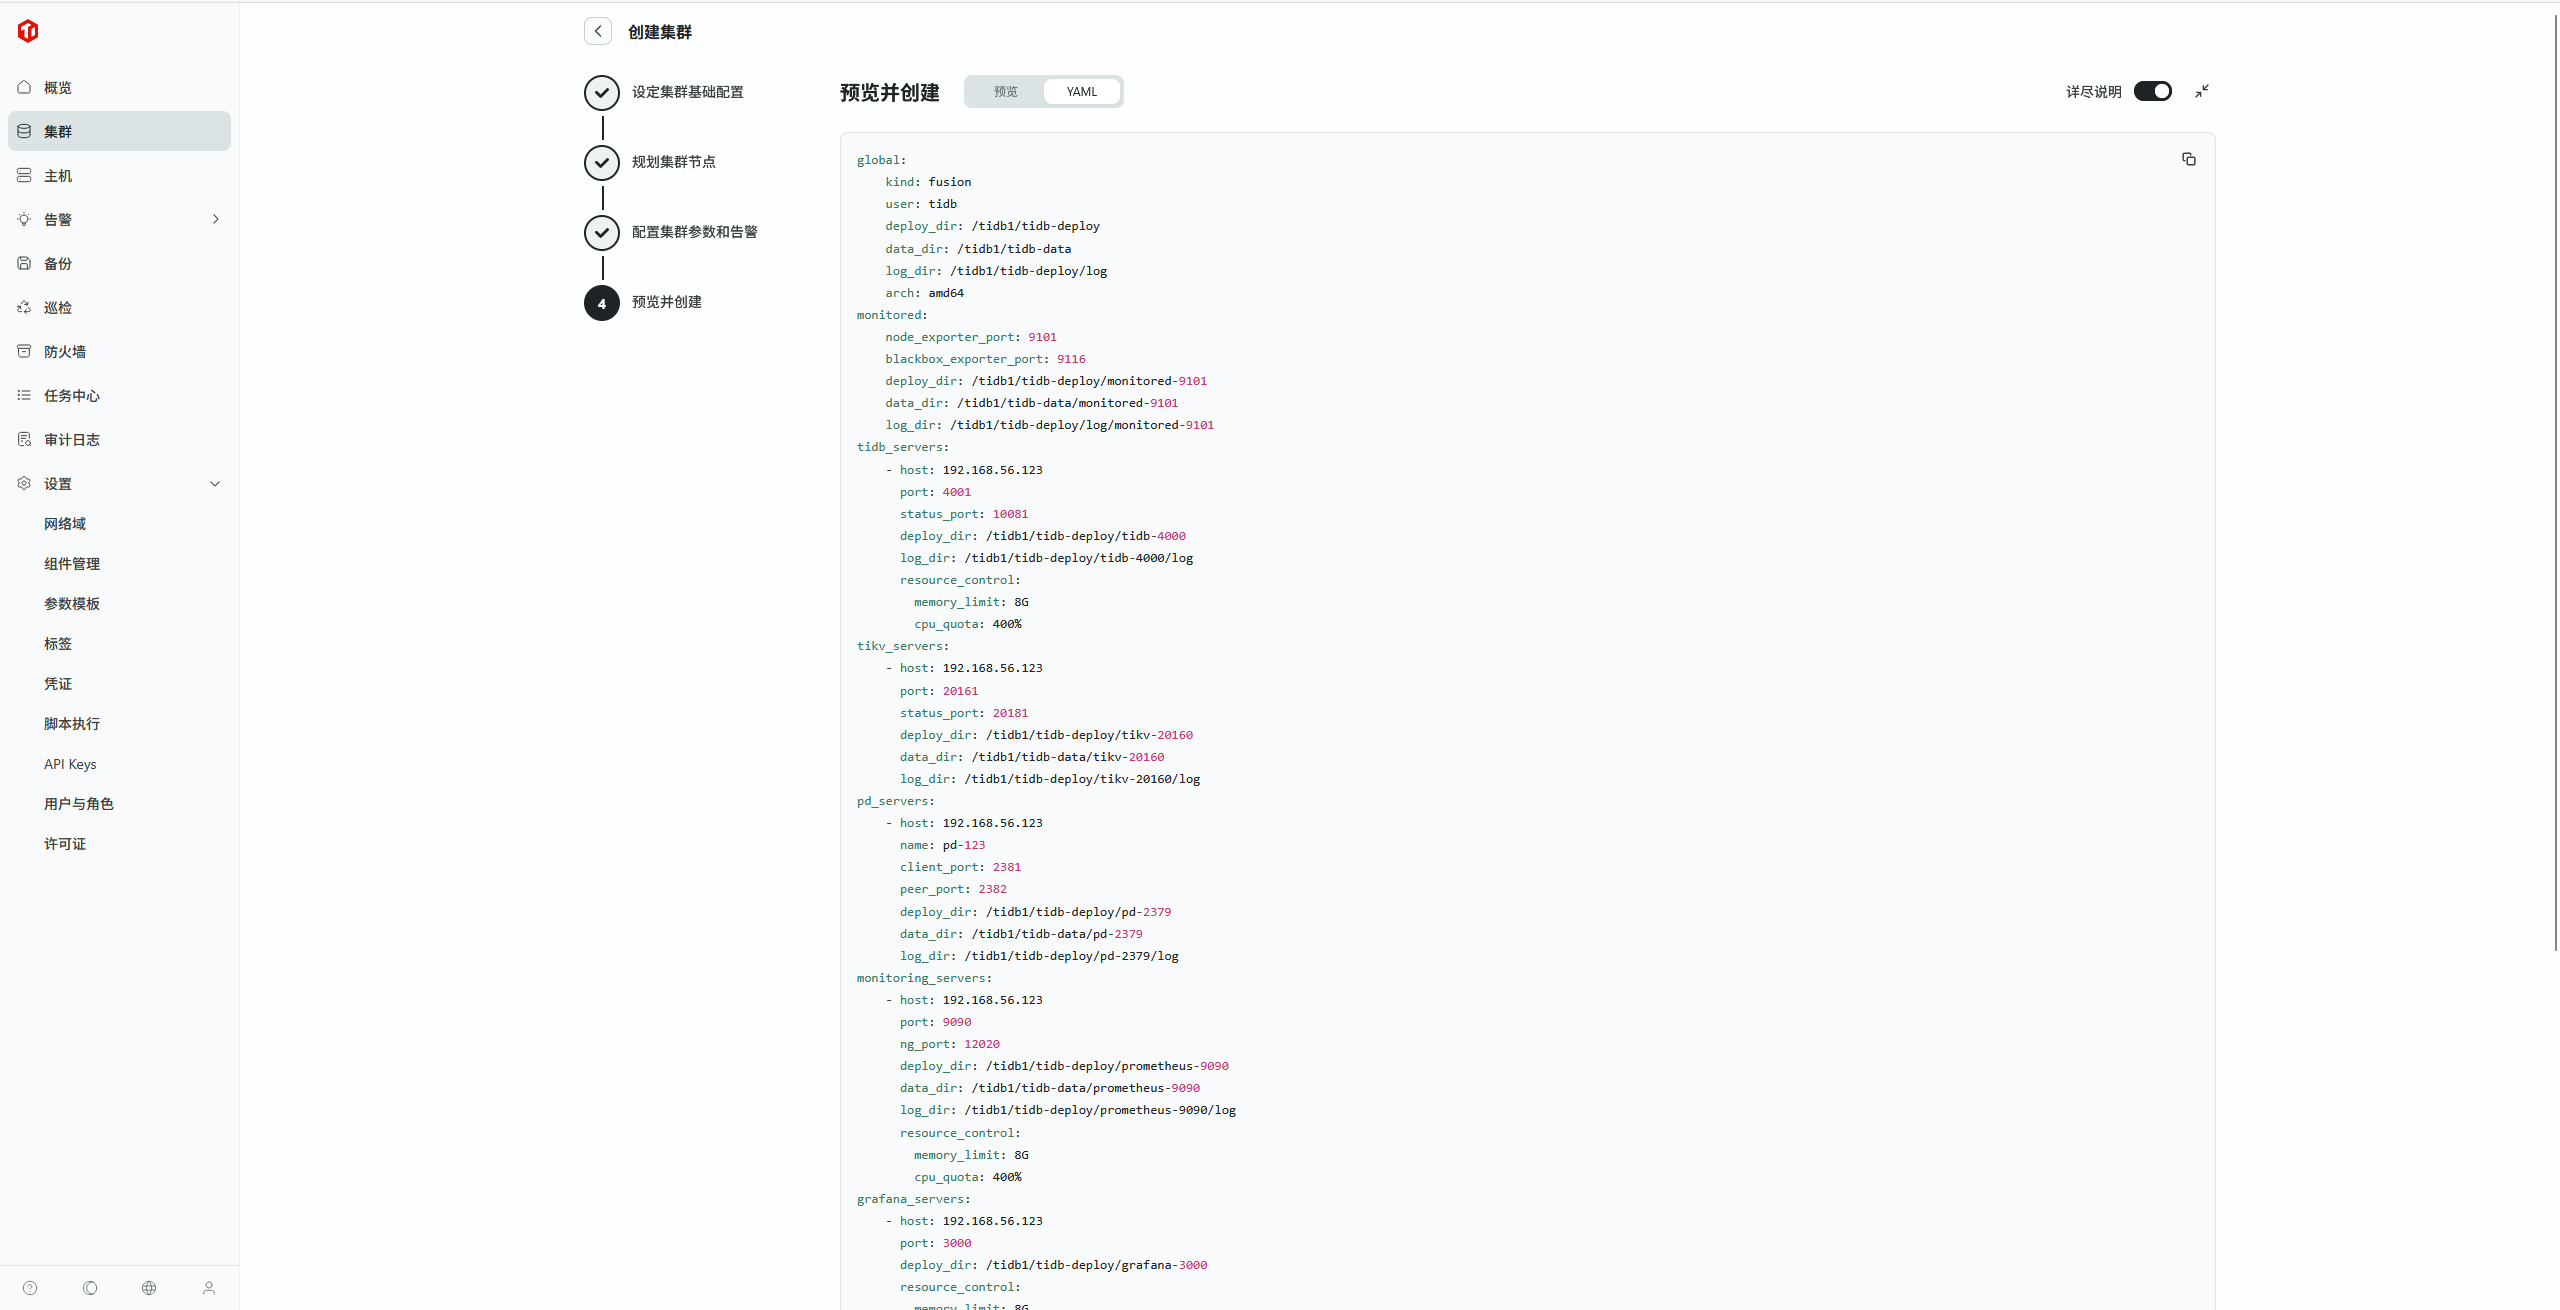Go to step 设定集群基础配置
Viewport: 2560px width, 1310px height.
[687, 92]
